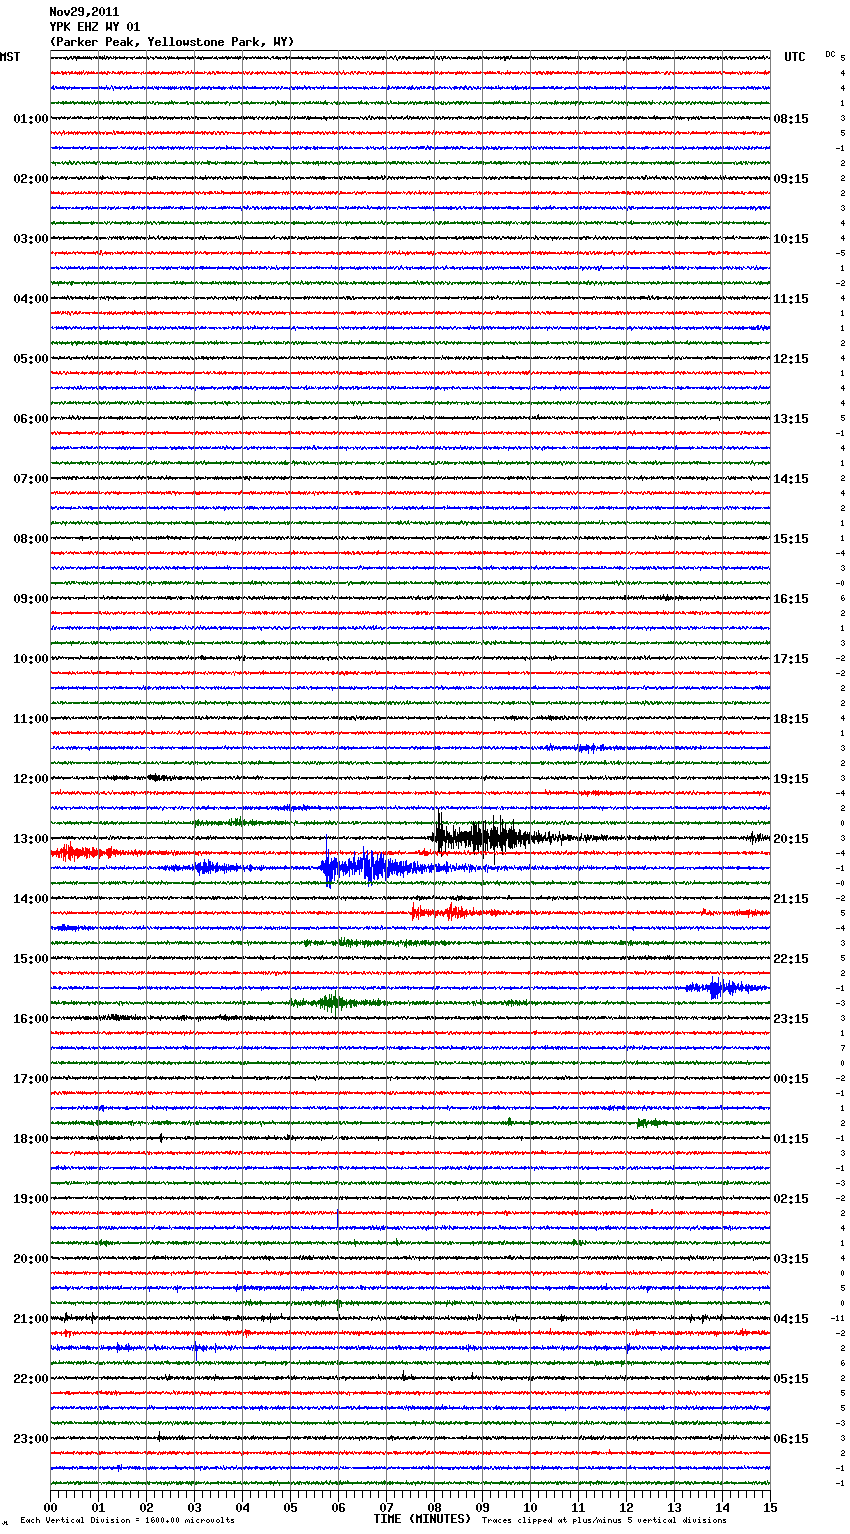Viewport: 850px width, 1534px height.
Task: Select the 09:00 MST time label
Action: pos(30,599)
